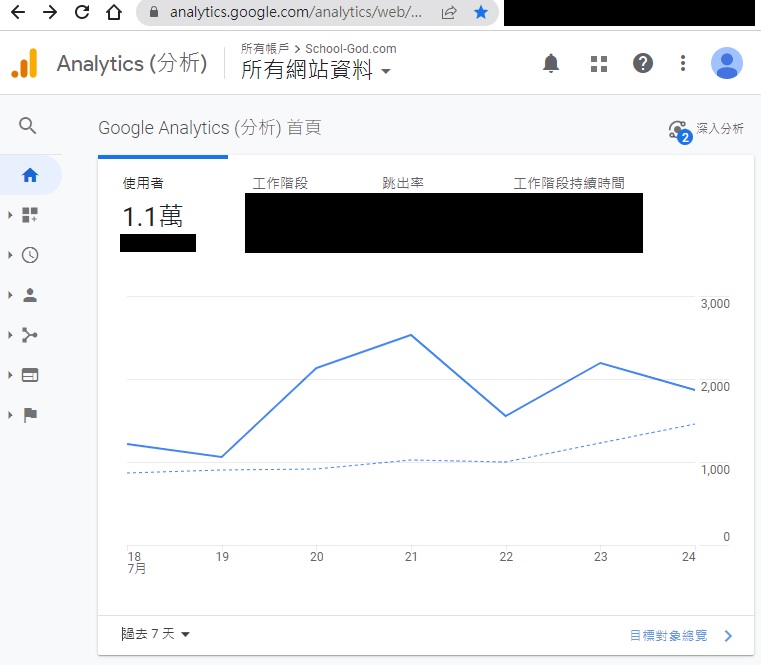This screenshot has width=761, height=665.
Task: Open the 過去 7 天 date range dropdown
Action: pos(155,634)
